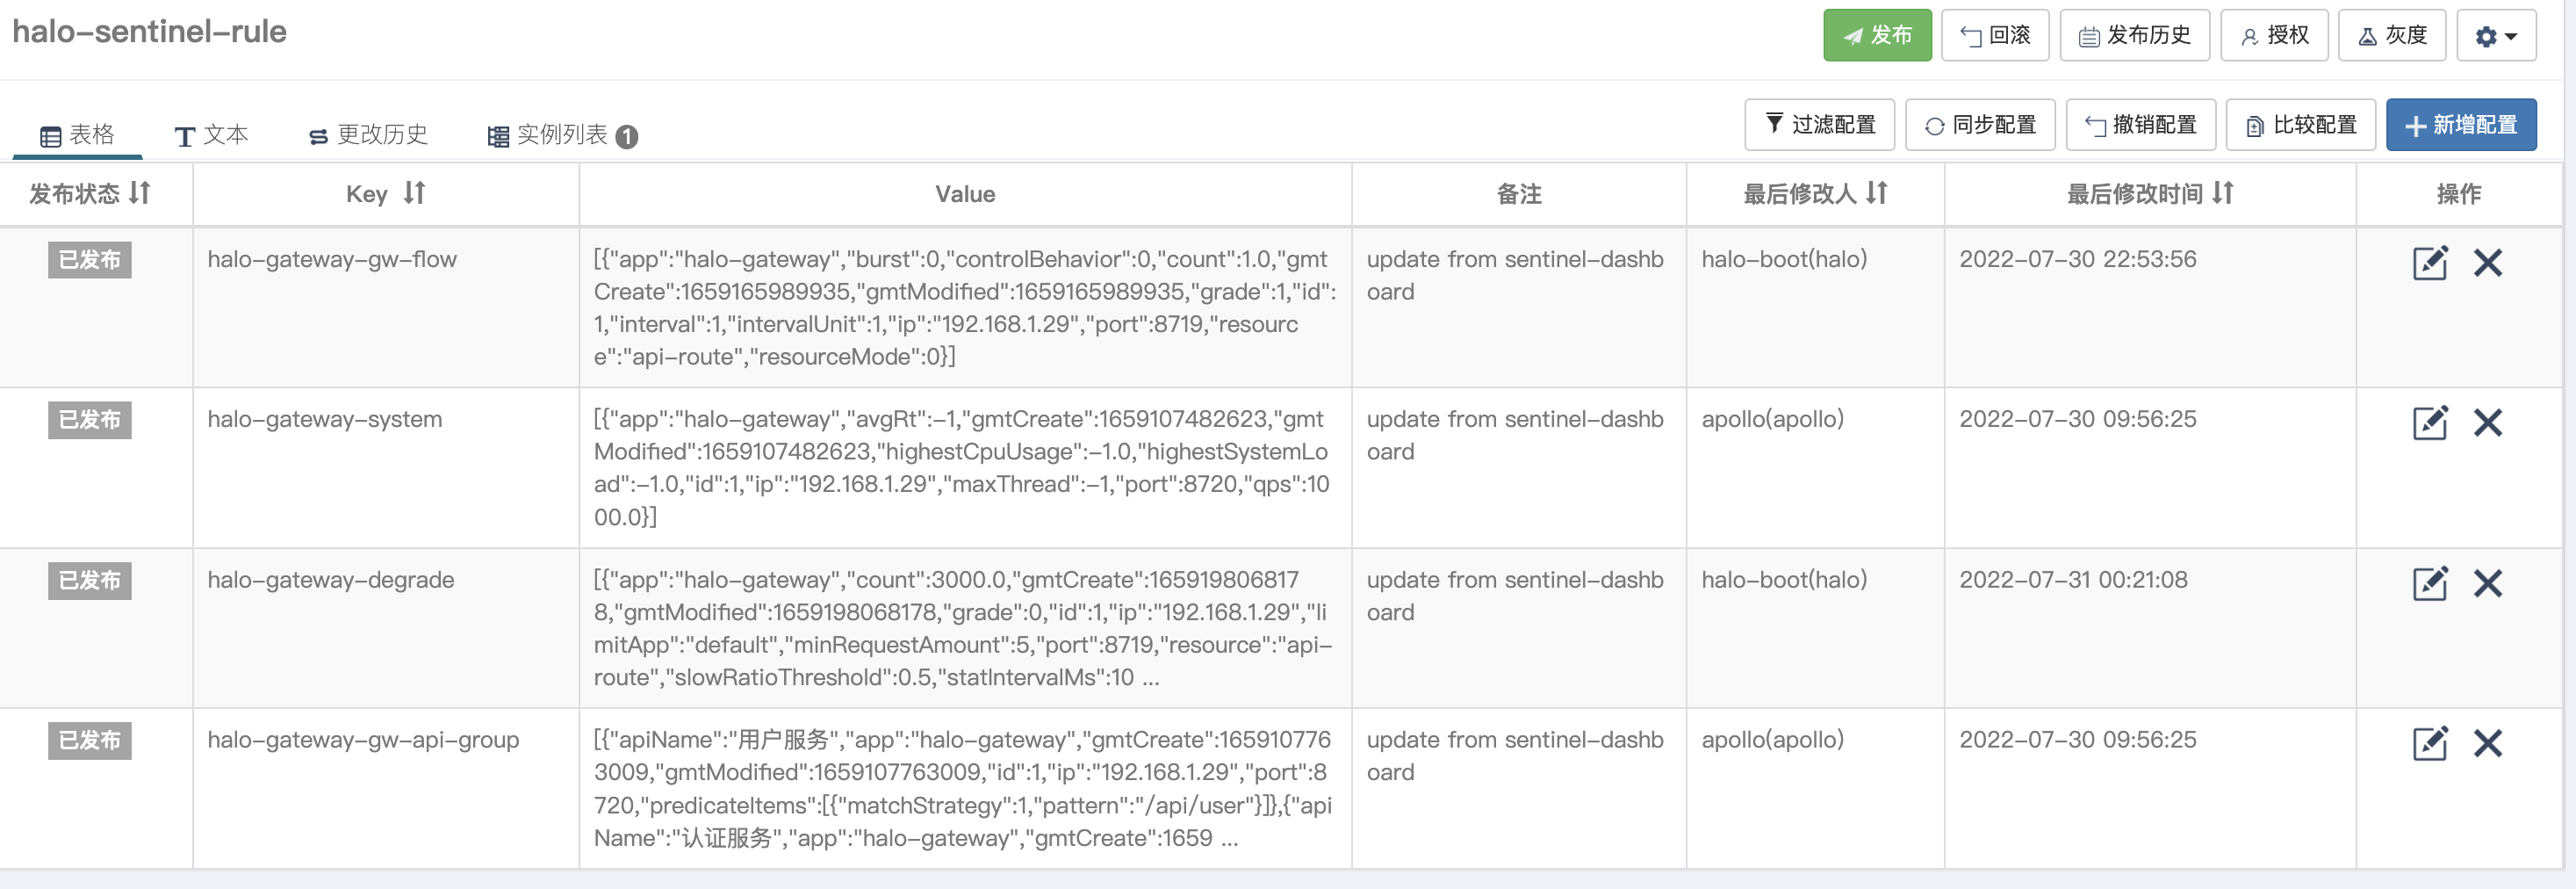Delete the halo-gateway-gw-api-group config row
This screenshot has height=889, width=2576.
coord(2487,743)
